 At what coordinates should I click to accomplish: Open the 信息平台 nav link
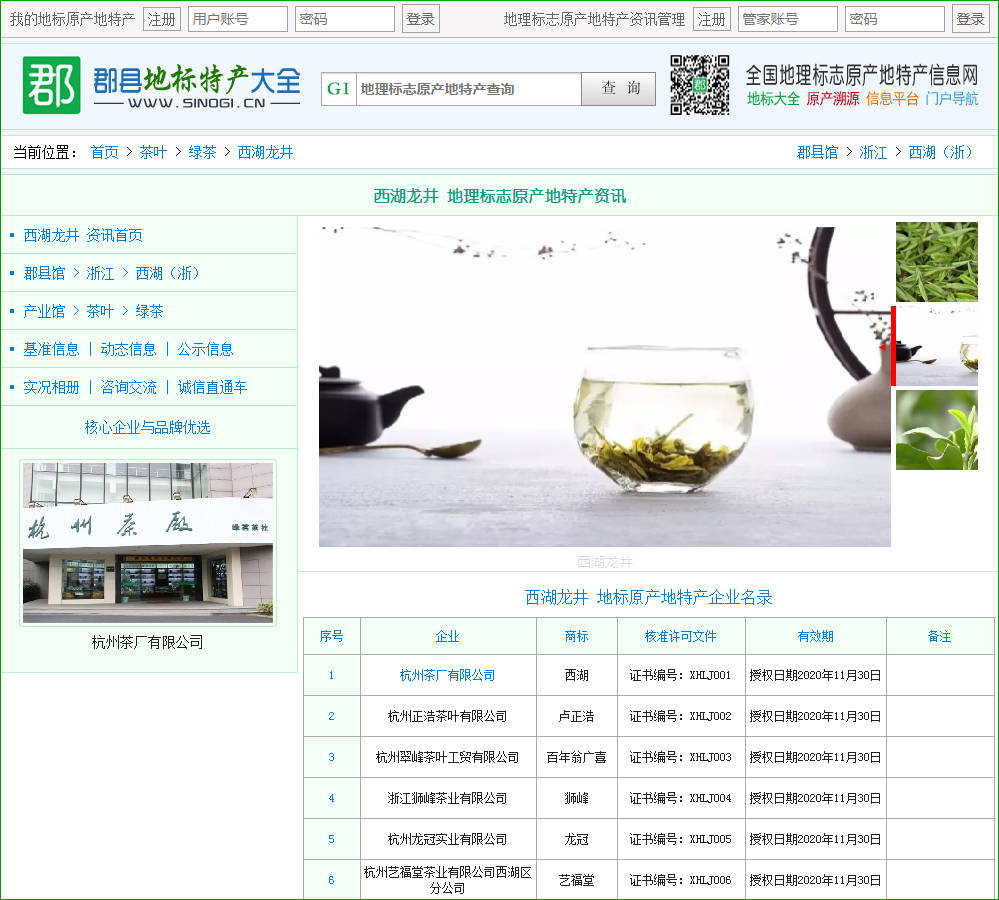pyautogui.click(x=892, y=99)
